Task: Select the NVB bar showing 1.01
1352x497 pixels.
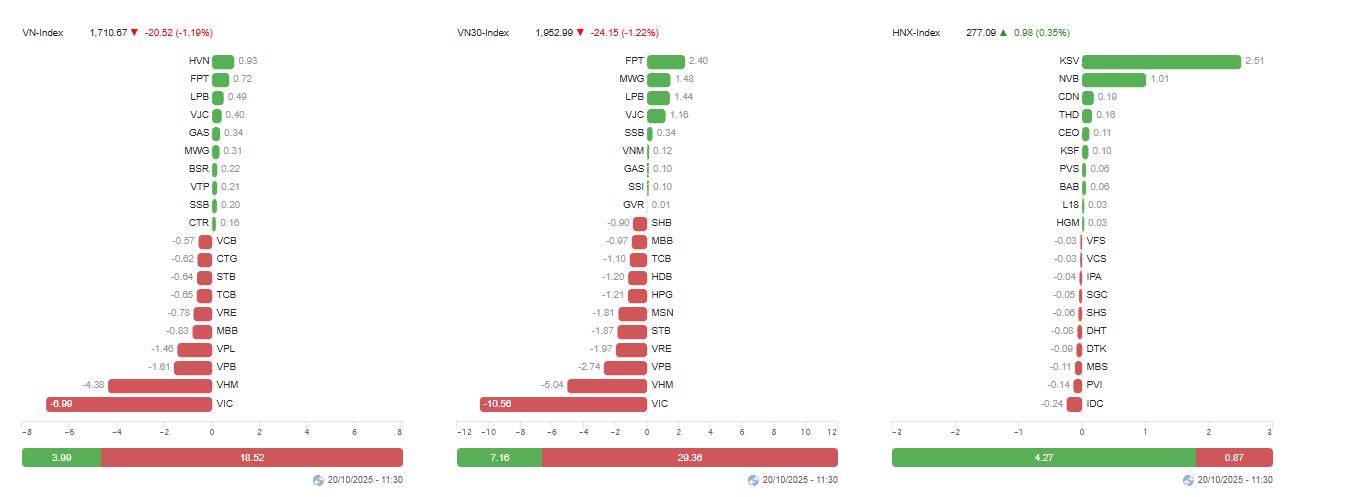Action: click(1114, 80)
